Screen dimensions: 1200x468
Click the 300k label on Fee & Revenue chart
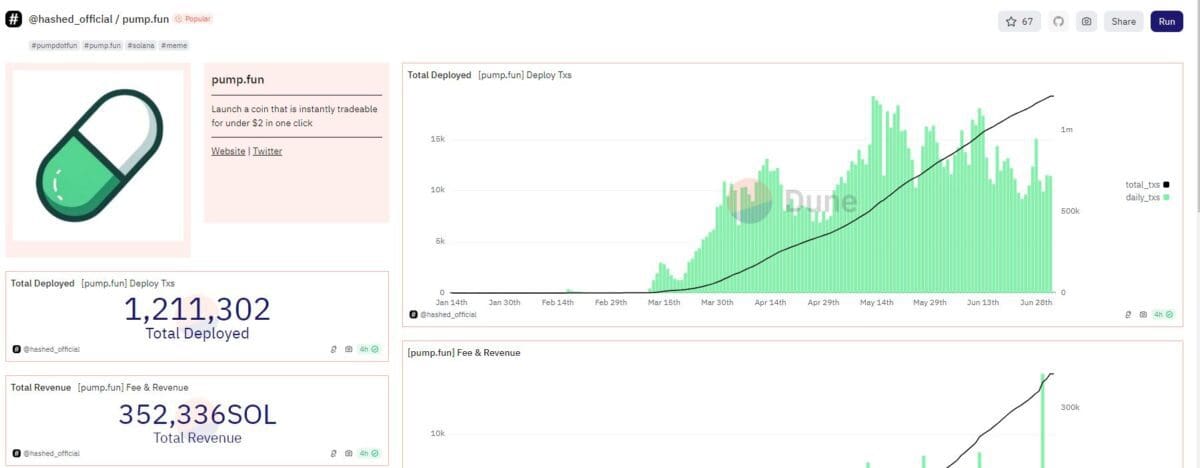1070,407
